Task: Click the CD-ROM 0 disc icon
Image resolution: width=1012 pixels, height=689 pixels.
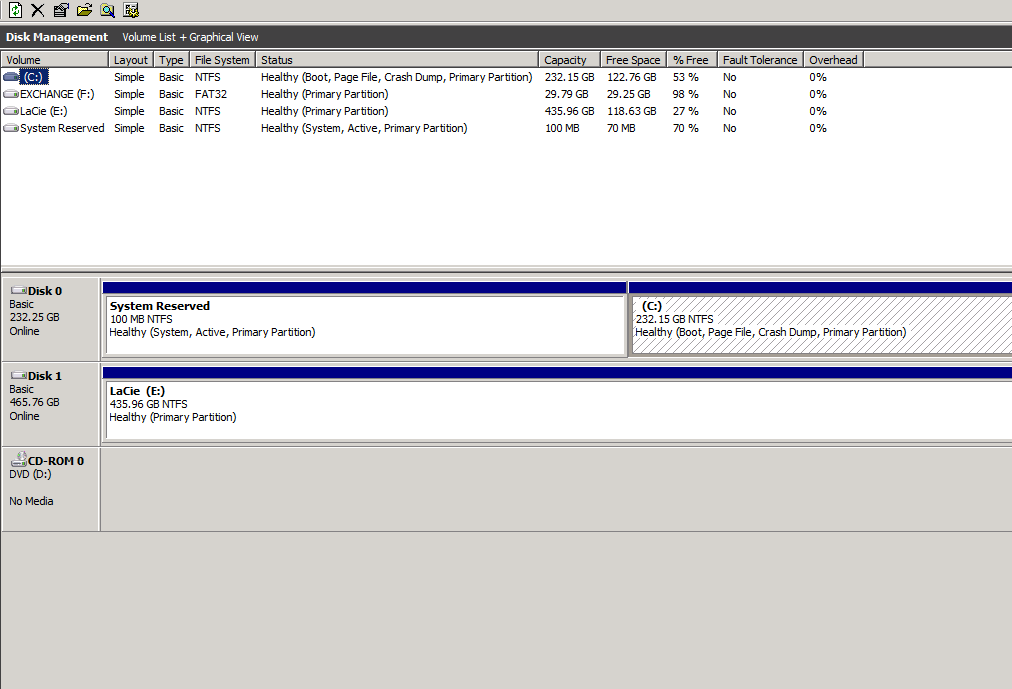Action: pyautogui.click(x=20, y=459)
